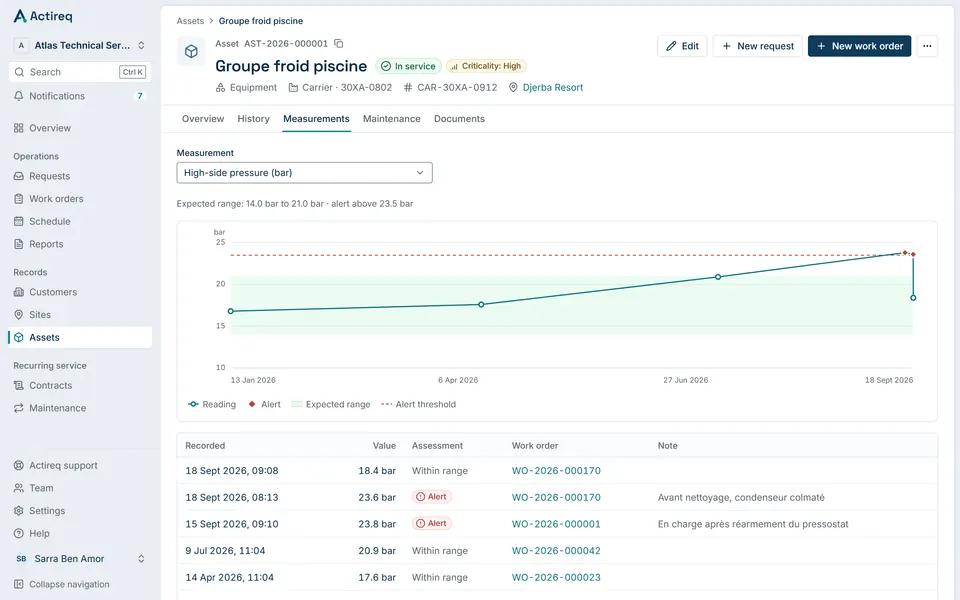Viewport: 960px width, 600px height.
Task: Open the Documents tab
Action: click(x=459, y=119)
